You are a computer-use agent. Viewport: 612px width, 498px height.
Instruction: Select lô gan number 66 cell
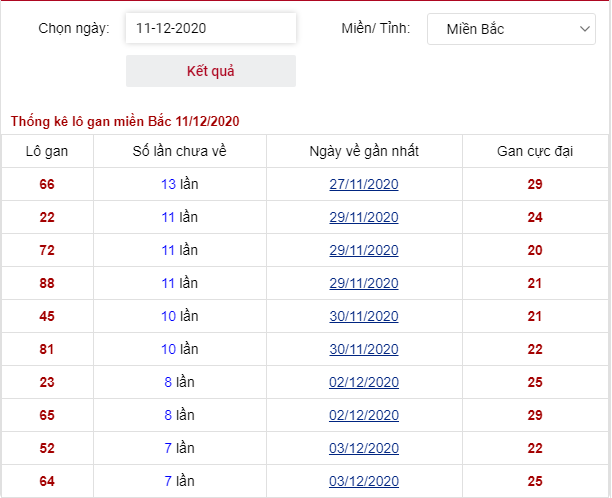tap(47, 184)
